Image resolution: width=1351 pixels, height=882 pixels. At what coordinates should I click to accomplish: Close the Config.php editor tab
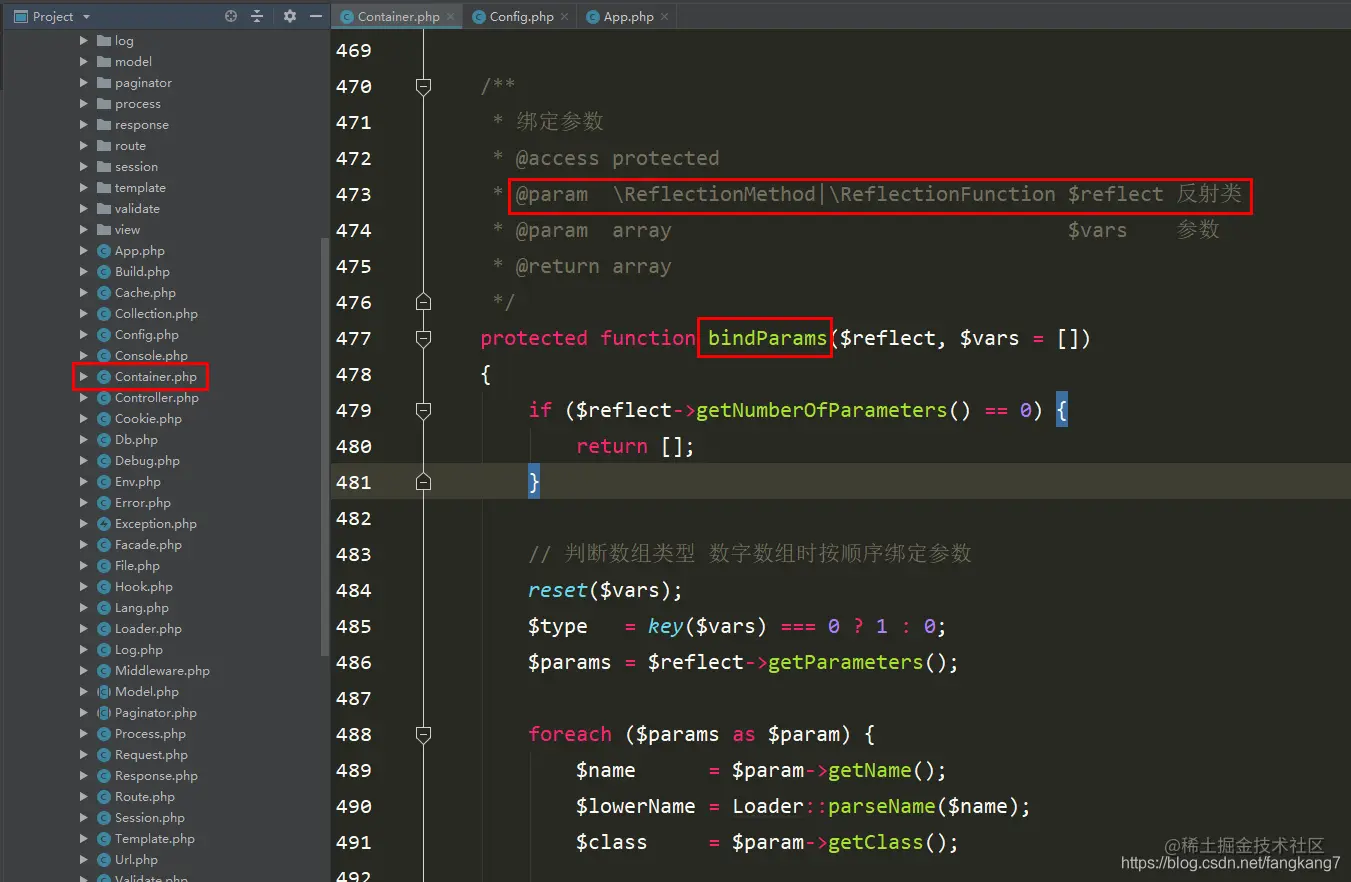pyautogui.click(x=564, y=17)
